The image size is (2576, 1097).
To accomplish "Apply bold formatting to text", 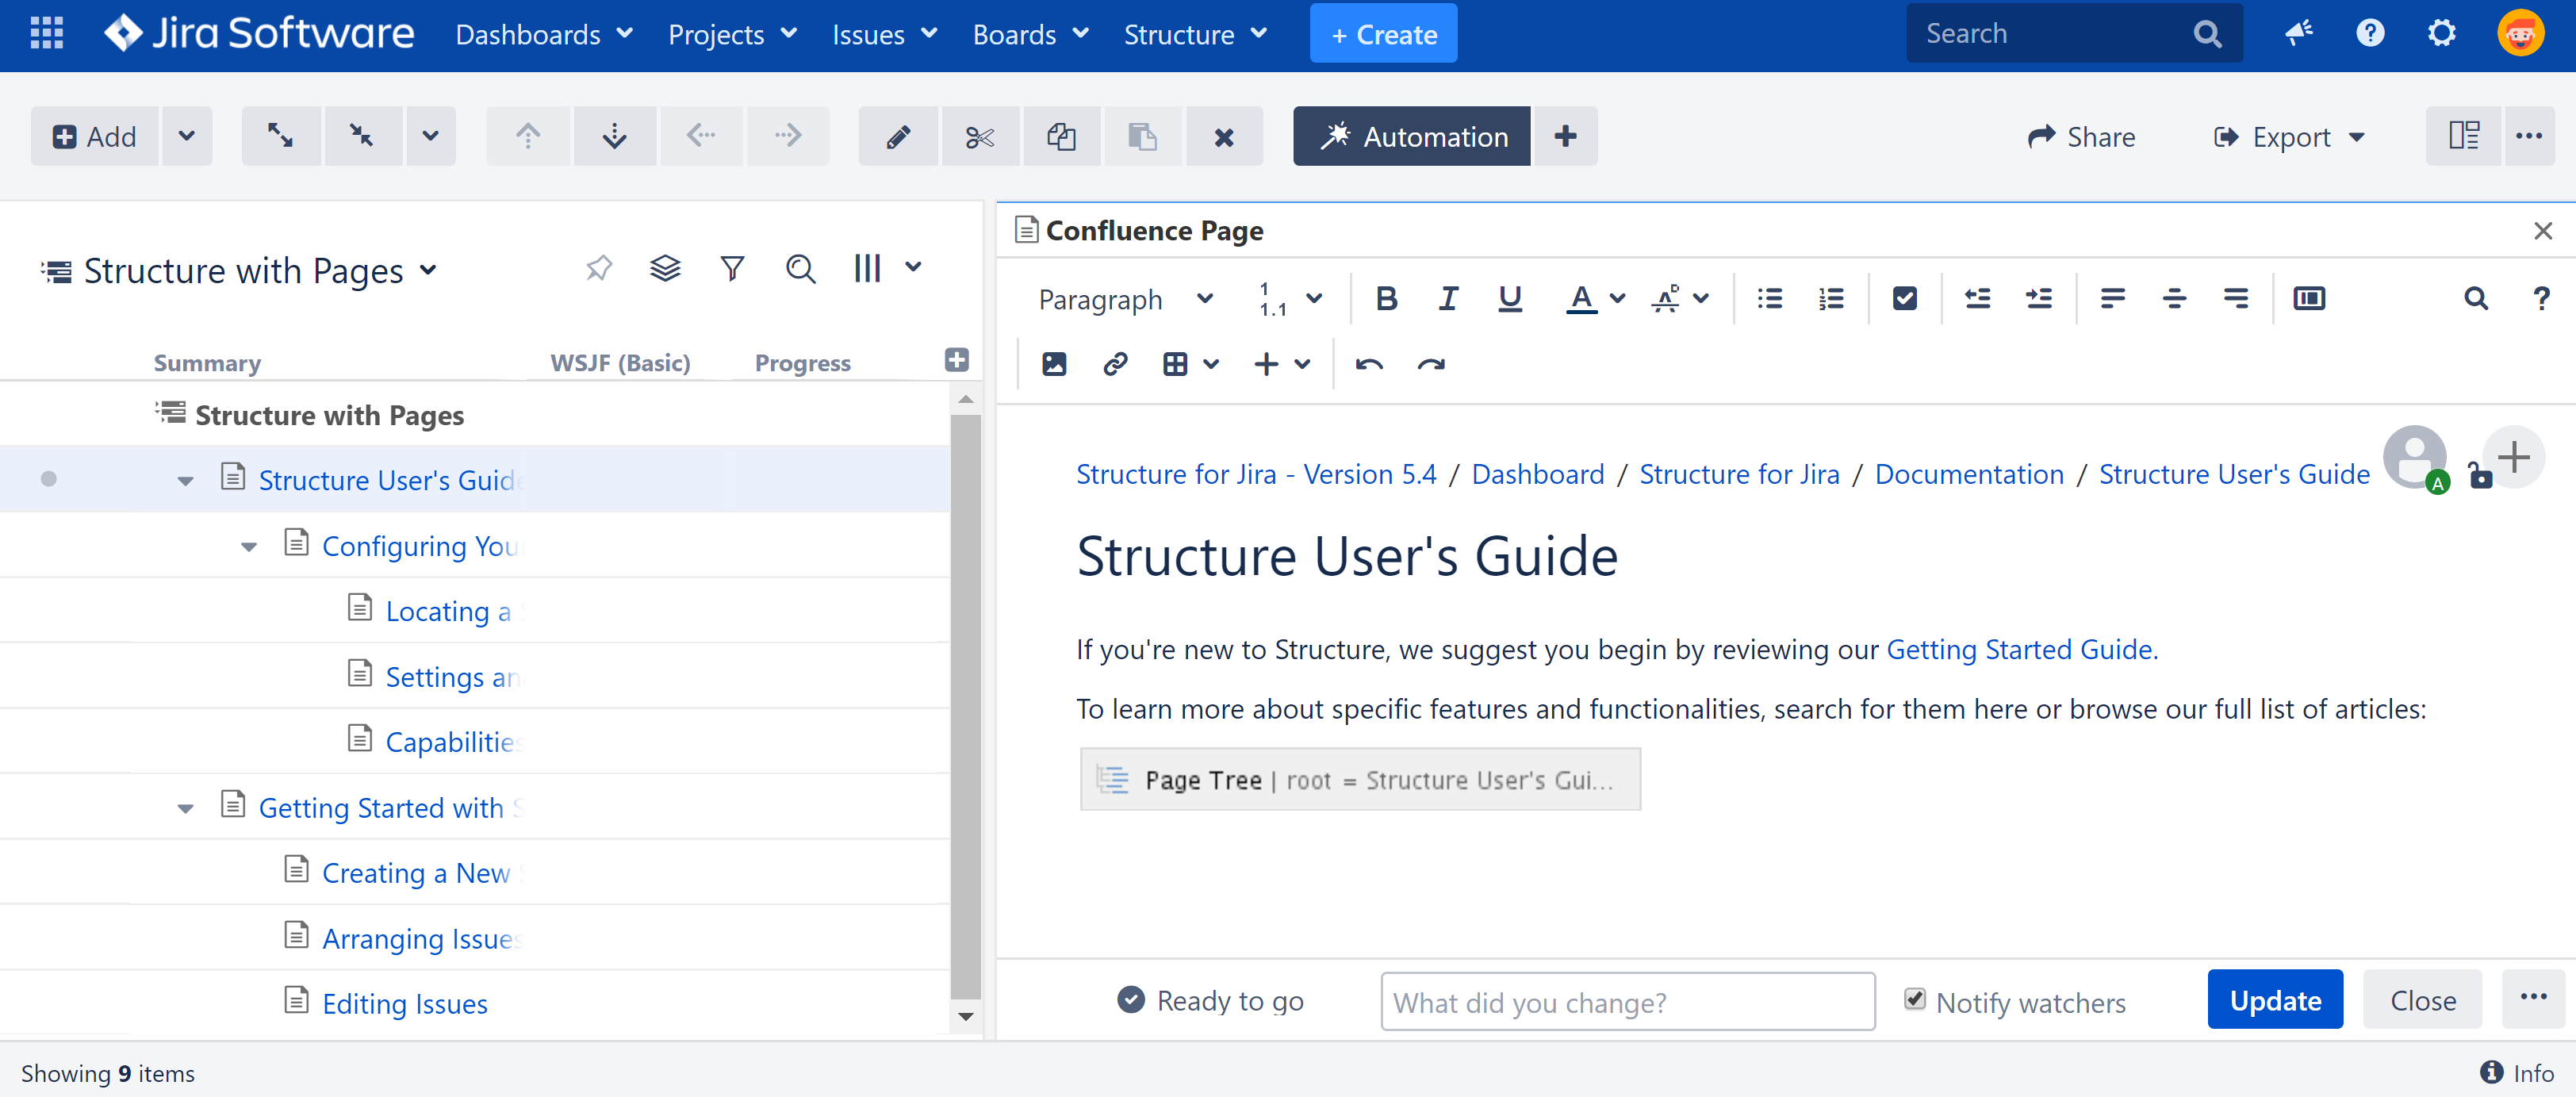I will 1386,298.
